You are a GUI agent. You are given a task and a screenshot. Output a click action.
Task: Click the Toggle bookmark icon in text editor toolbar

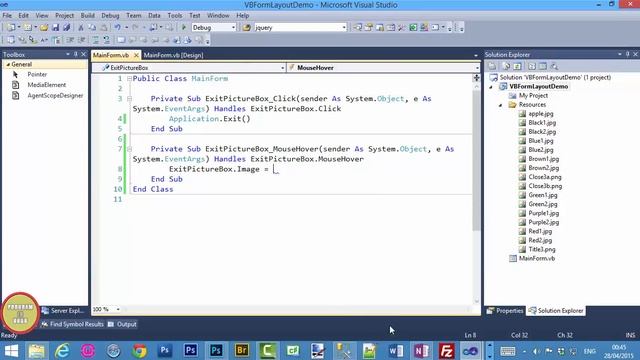tap(121, 40)
